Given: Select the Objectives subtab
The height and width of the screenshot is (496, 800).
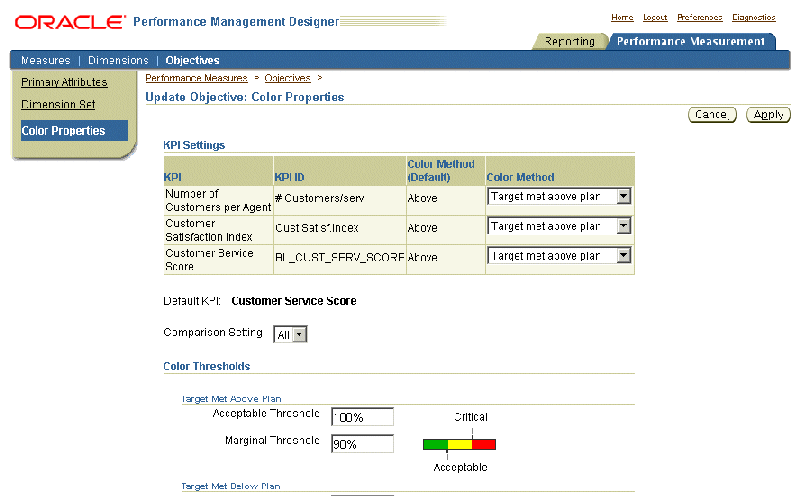Looking at the screenshot, I should coord(192,60).
